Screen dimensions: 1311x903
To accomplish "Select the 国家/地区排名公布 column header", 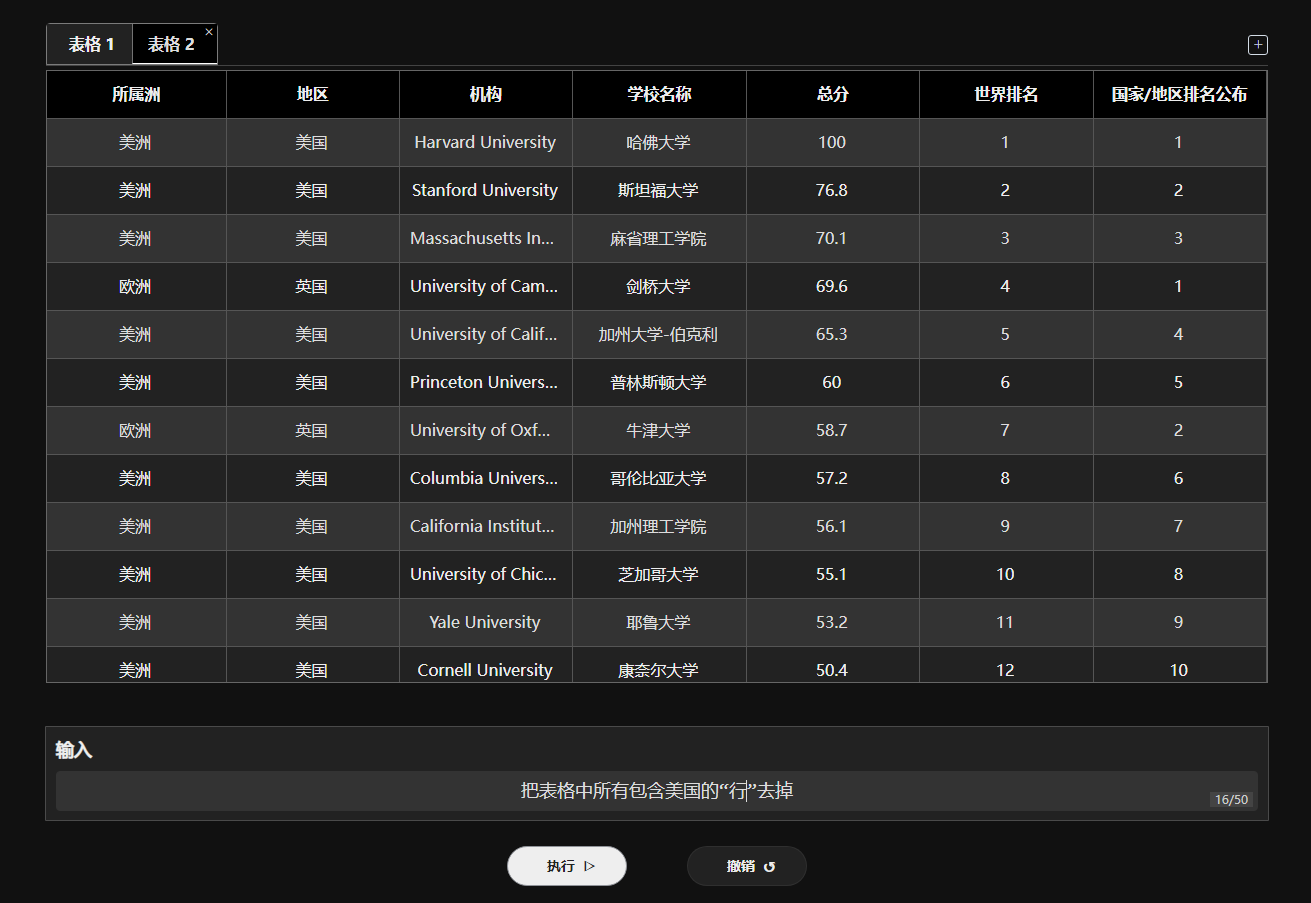I will coord(1180,95).
